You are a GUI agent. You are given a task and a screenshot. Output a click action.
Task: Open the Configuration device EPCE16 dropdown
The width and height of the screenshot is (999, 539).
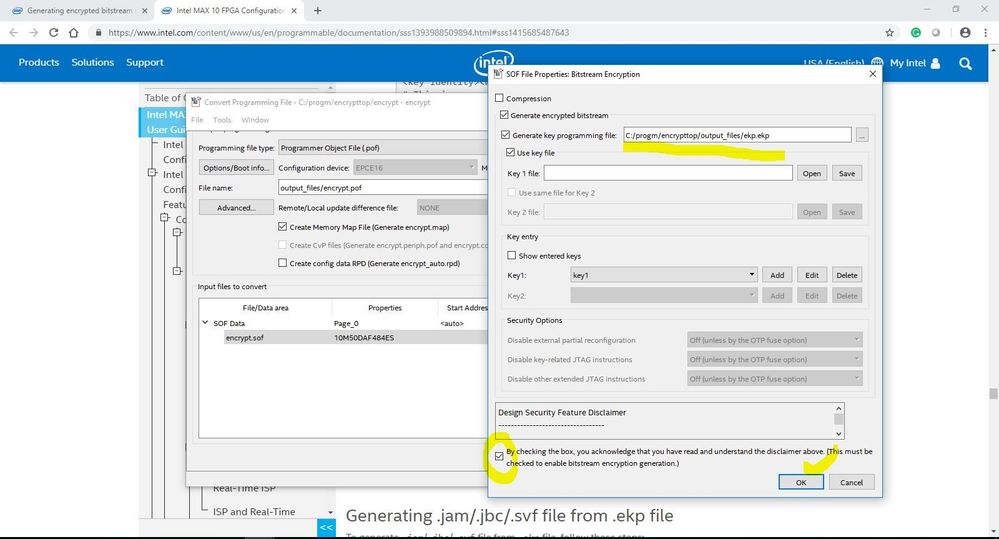tap(415, 168)
